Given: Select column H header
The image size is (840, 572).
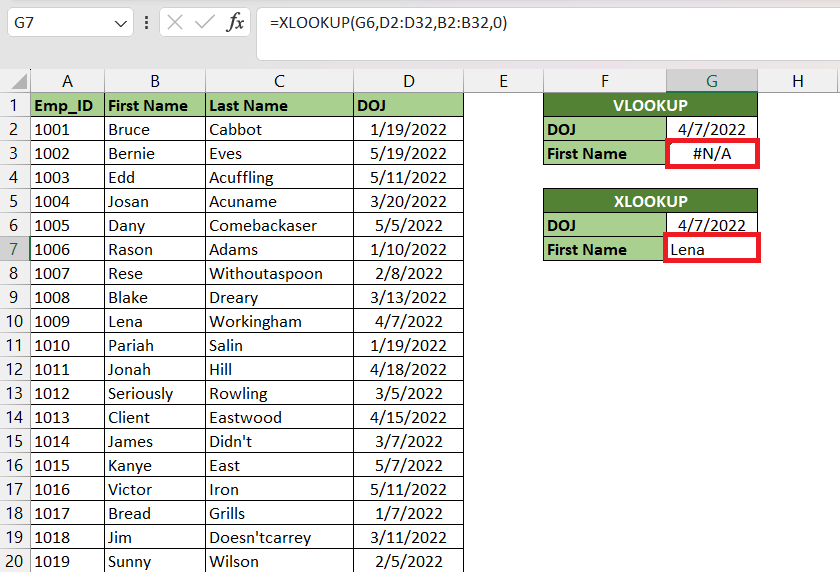Looking at the screenshot, I should [798, 81].
